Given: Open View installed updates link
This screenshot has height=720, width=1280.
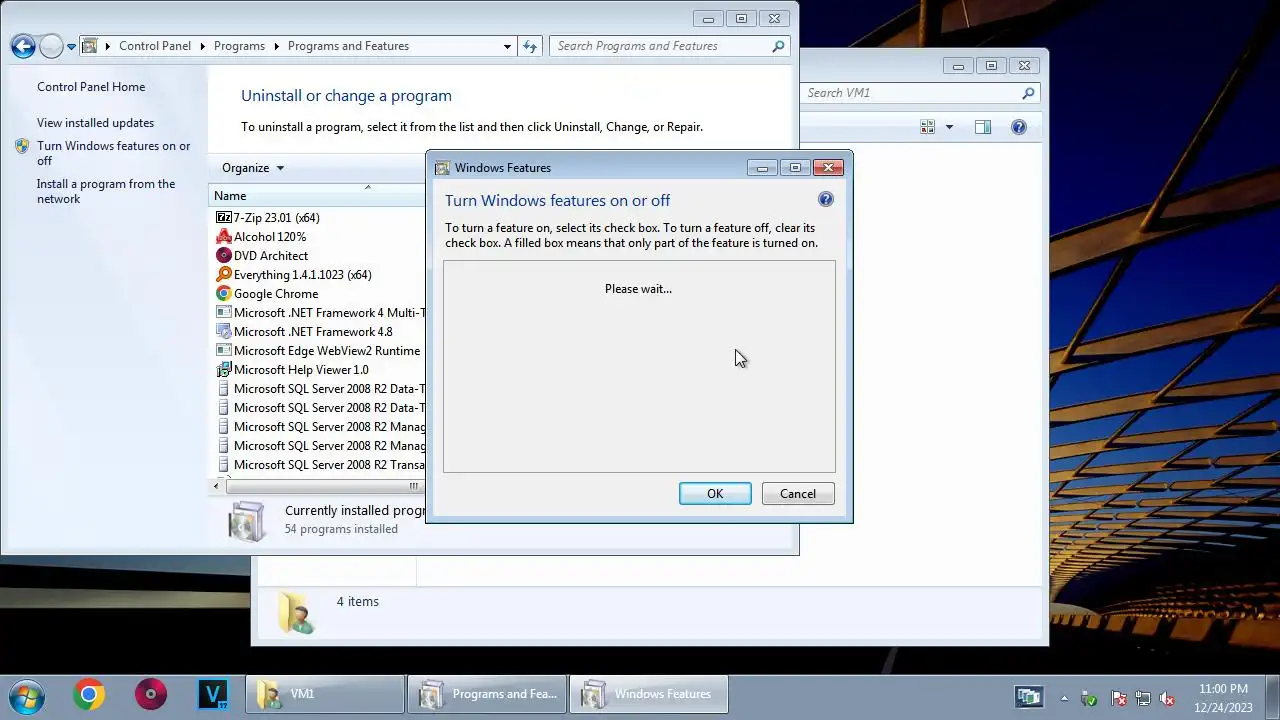Looking at the screenshot, I should coord(95,123).
